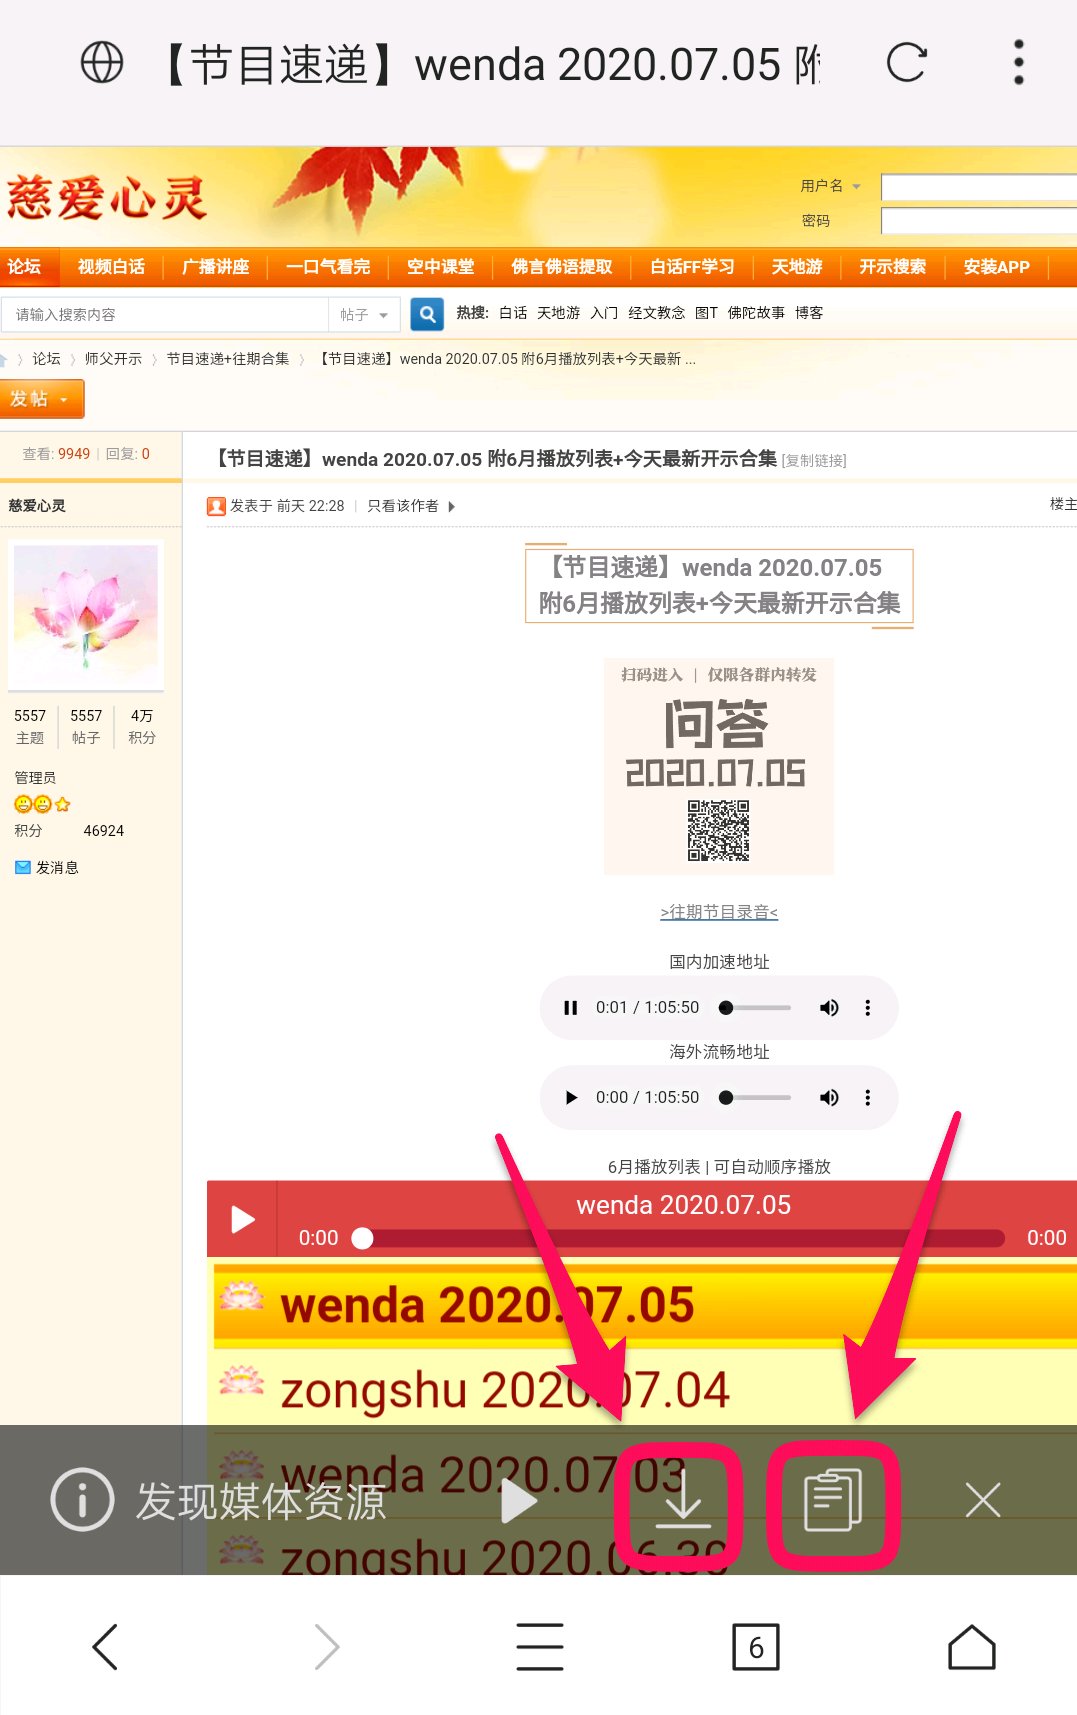Click hot search term 佛陀故事
This screenshot has width=1077, height=1715.
click(756, 313)
